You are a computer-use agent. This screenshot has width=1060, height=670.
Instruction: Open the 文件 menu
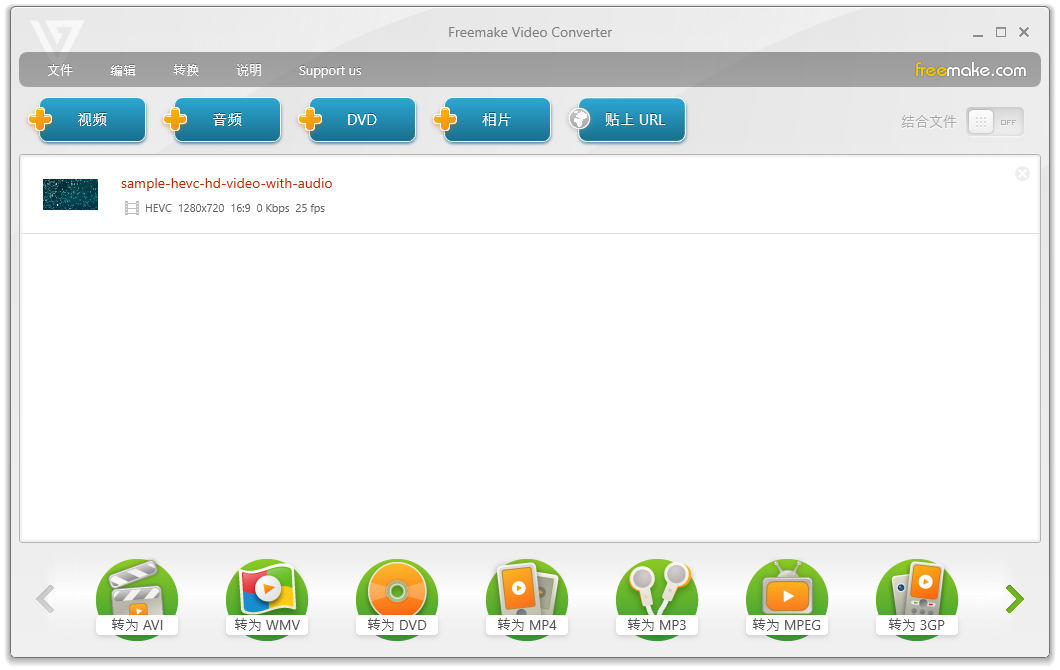[x=60, y=71]
